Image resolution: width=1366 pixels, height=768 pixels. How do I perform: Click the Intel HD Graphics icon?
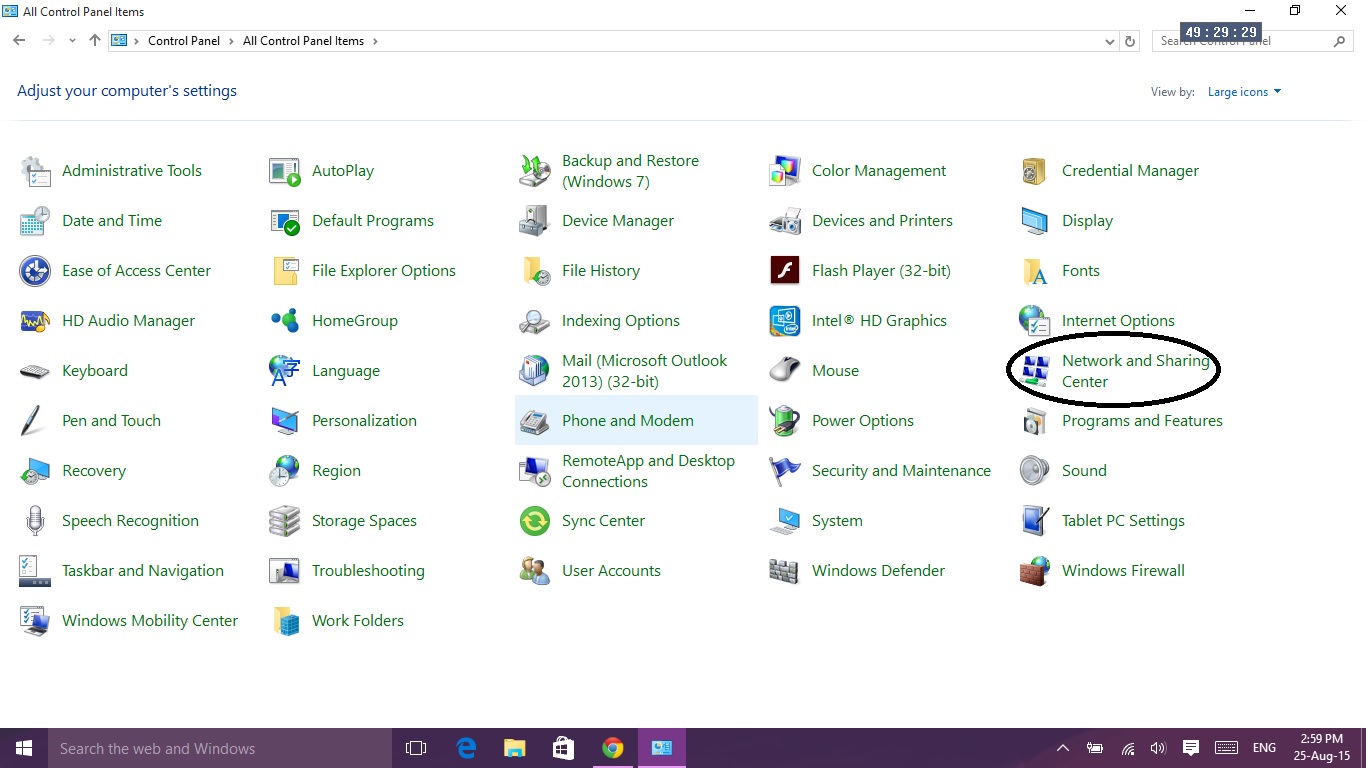(x=785, y=321)
